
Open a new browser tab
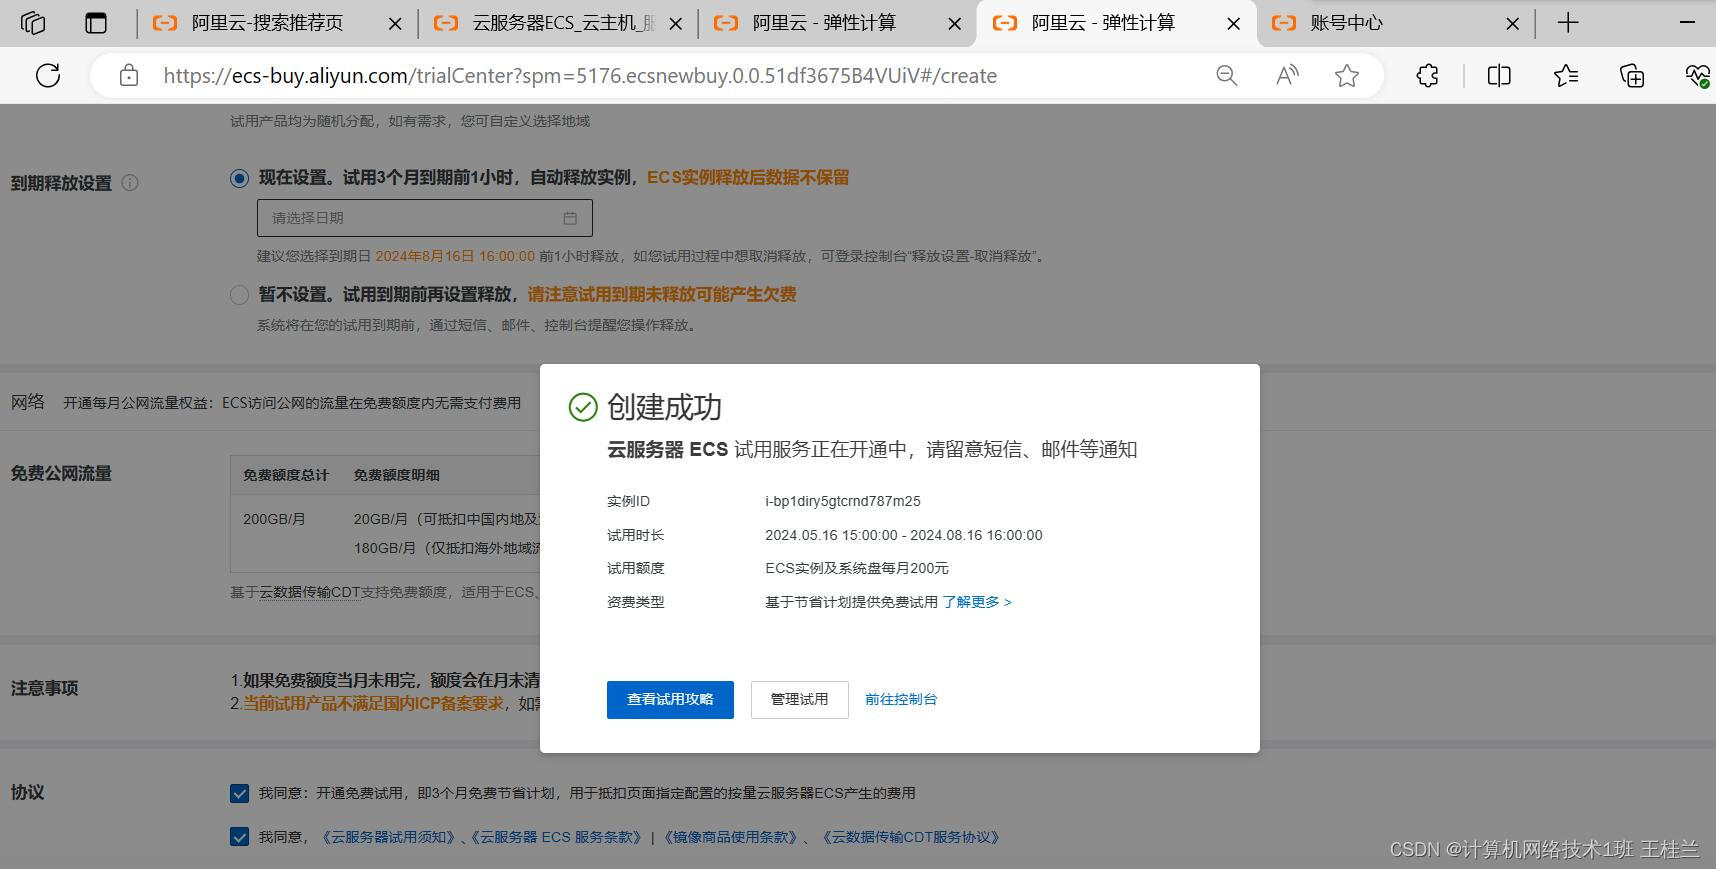pyautogui.click(x=1568, y=22)
